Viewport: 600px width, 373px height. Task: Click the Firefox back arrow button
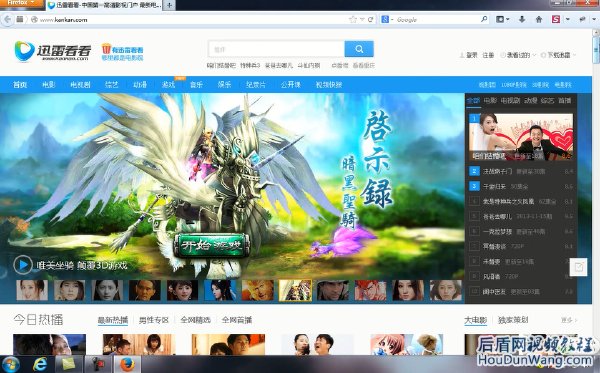click(x=7, y=19)
